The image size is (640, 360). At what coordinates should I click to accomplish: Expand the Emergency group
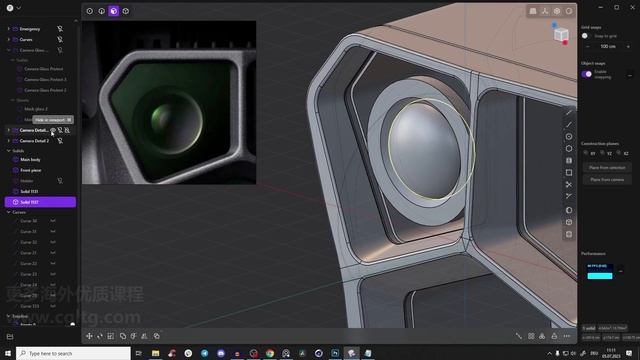pos(9,29)
